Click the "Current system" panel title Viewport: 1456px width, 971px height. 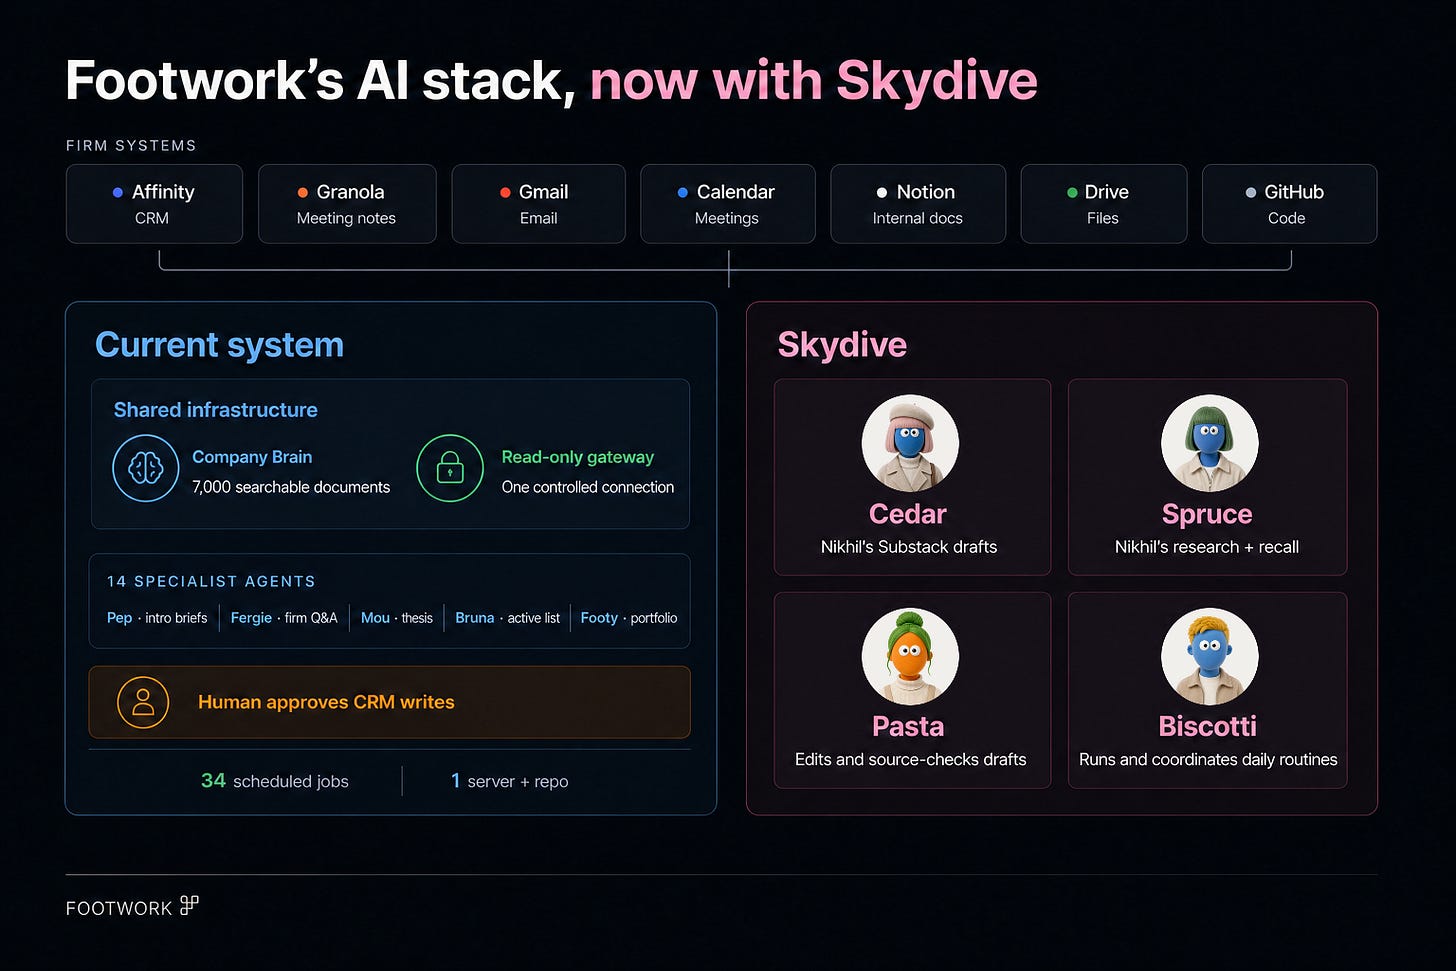point(219,345)
